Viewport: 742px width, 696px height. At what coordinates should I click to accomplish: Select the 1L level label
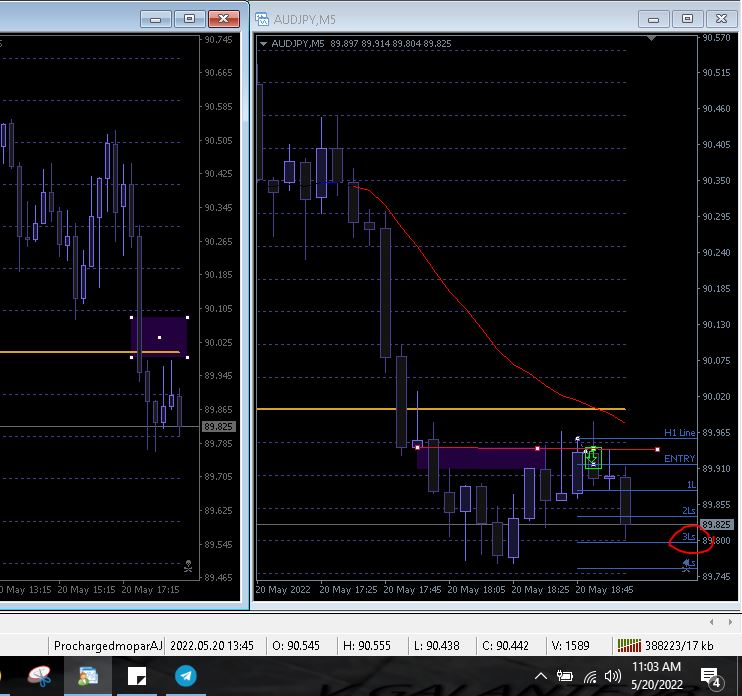(691, 485)
